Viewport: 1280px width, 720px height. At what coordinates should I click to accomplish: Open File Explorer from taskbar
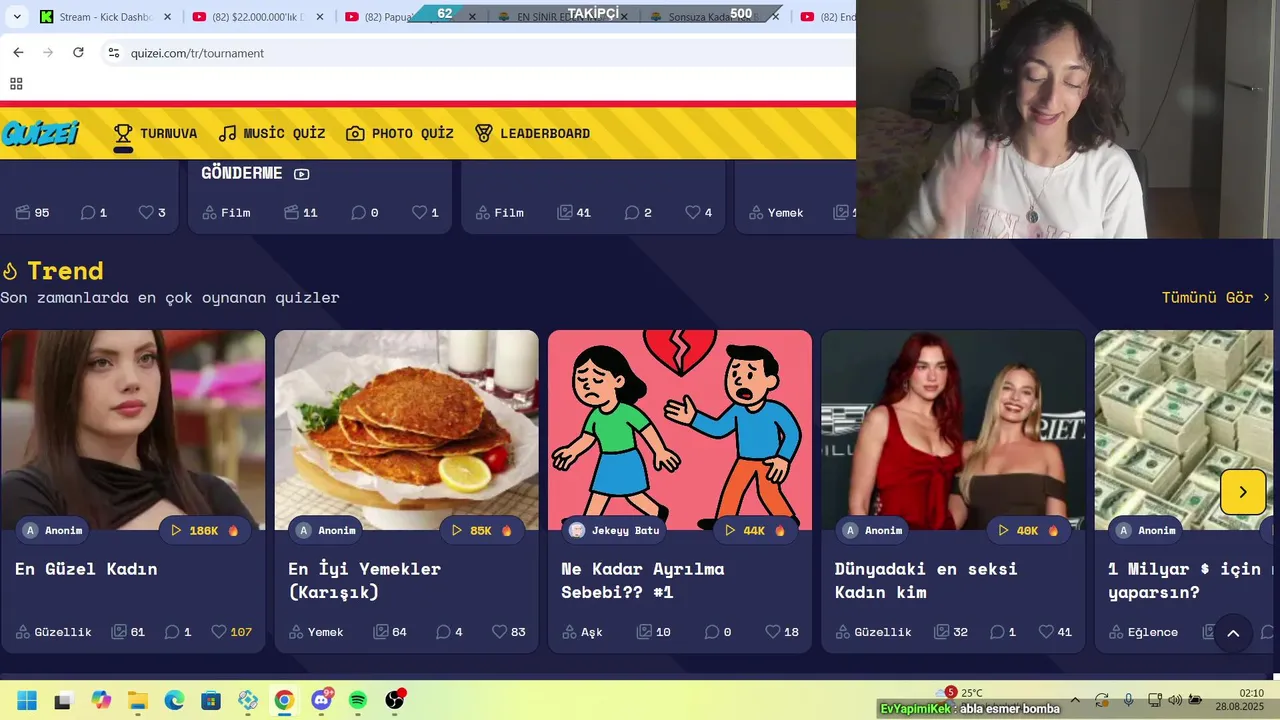tap(137, 700)
